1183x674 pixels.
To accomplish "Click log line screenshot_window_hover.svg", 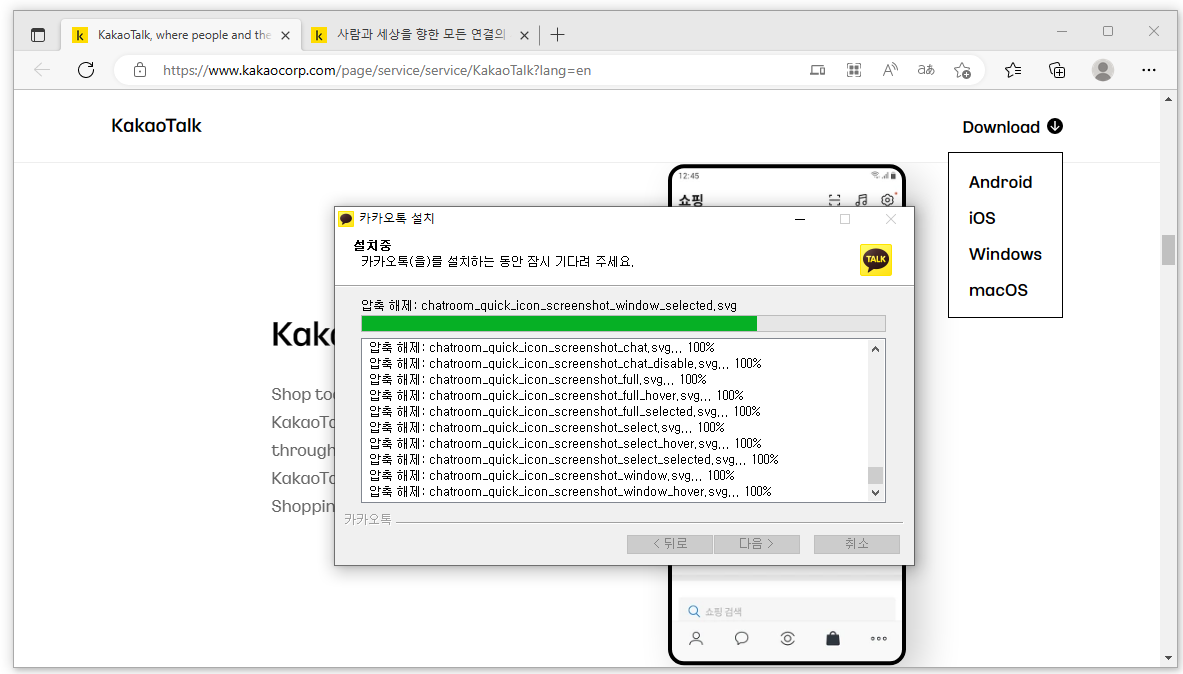I will click(x=570, y=491).
